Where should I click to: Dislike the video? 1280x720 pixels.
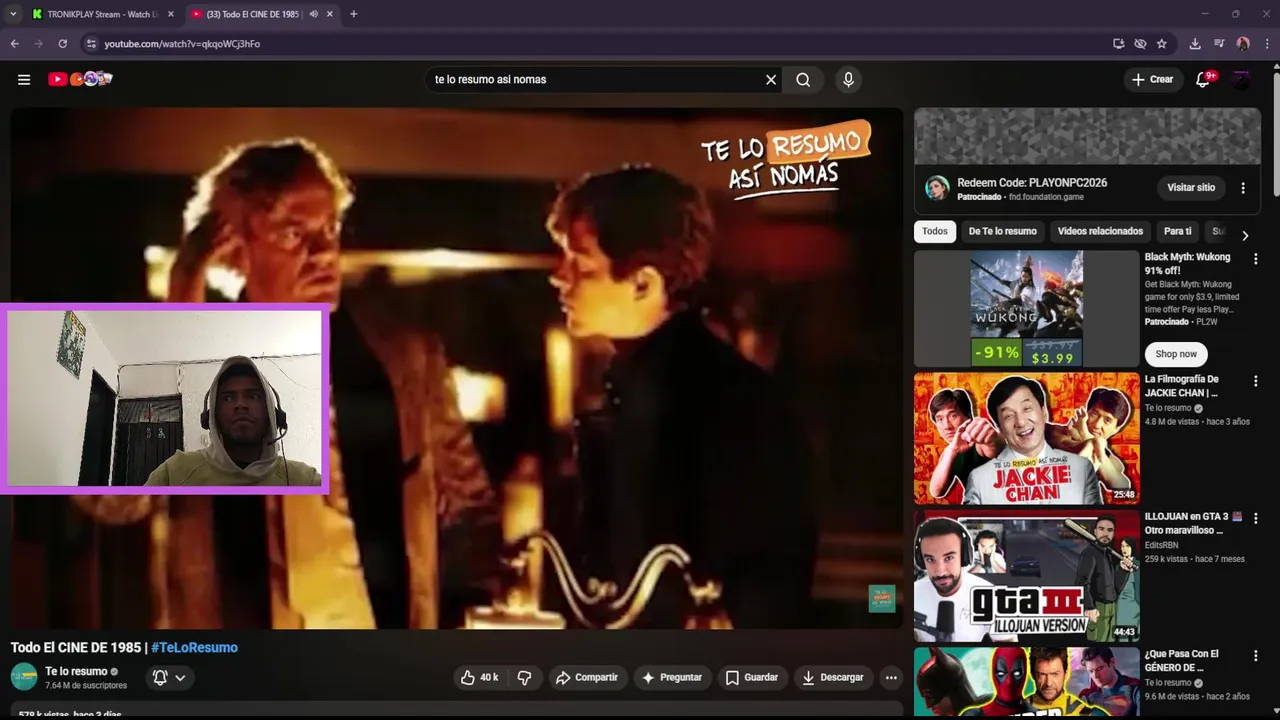(524, 677)
